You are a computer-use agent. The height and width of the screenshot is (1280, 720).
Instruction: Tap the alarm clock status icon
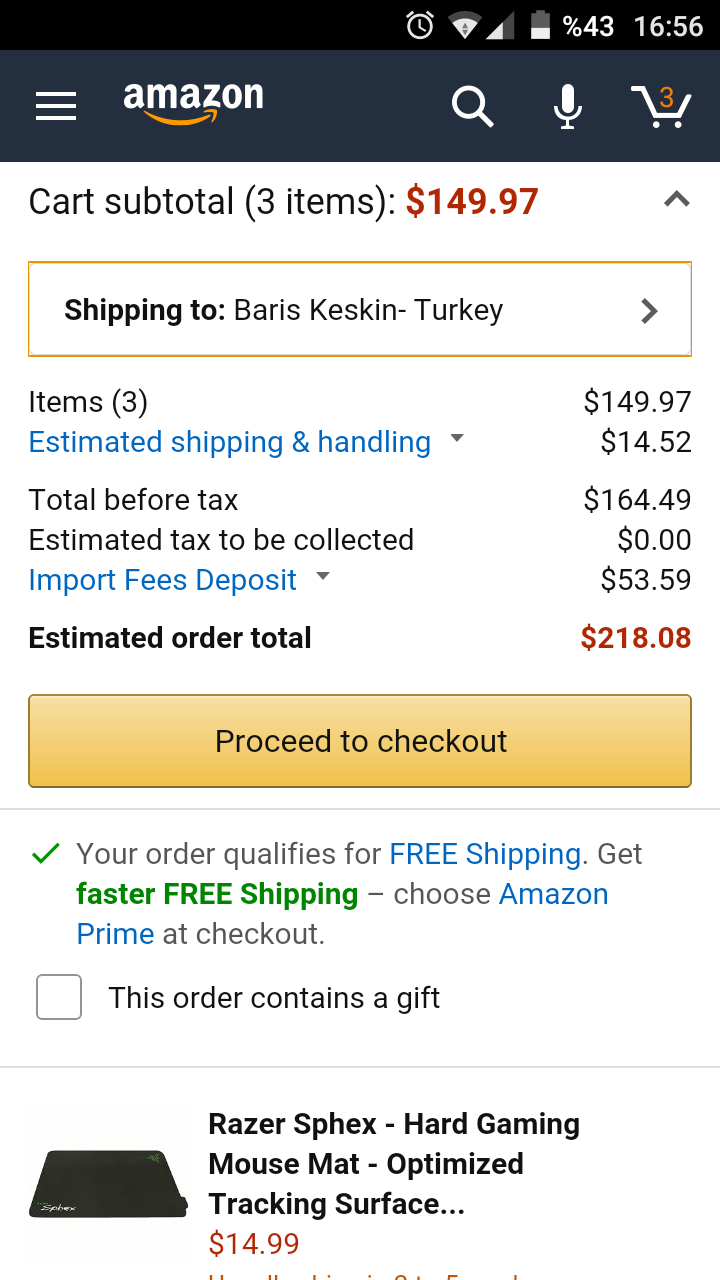point(420,25)
